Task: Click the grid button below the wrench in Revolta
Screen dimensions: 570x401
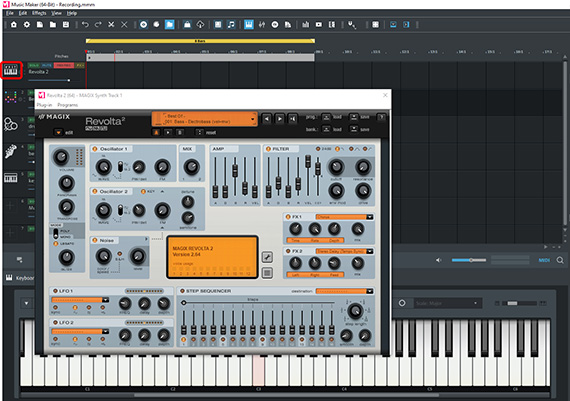Action: (x=267, y=272)
